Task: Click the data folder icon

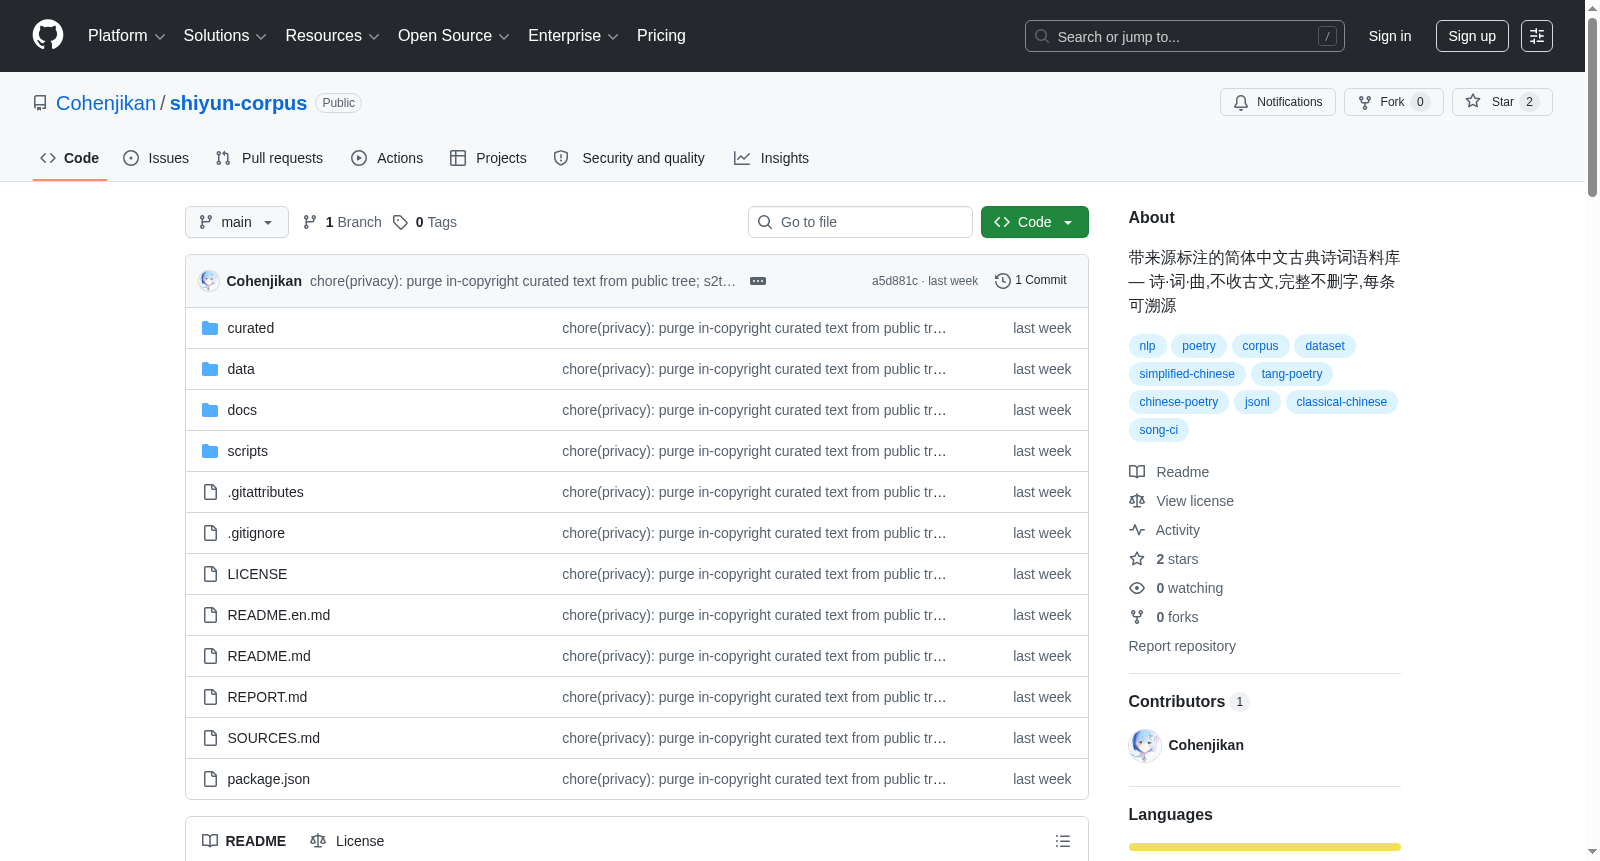Action: click(x=210, y=369)
